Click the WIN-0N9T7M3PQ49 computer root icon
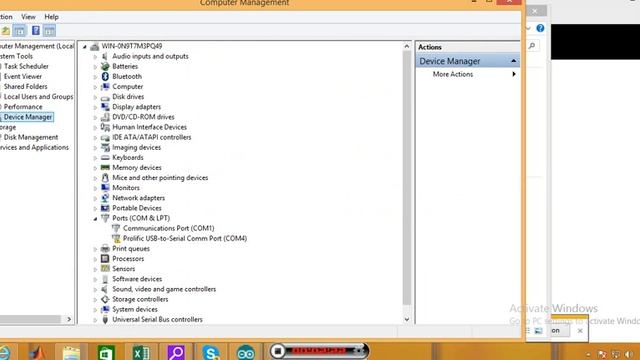 click(95, 46)
